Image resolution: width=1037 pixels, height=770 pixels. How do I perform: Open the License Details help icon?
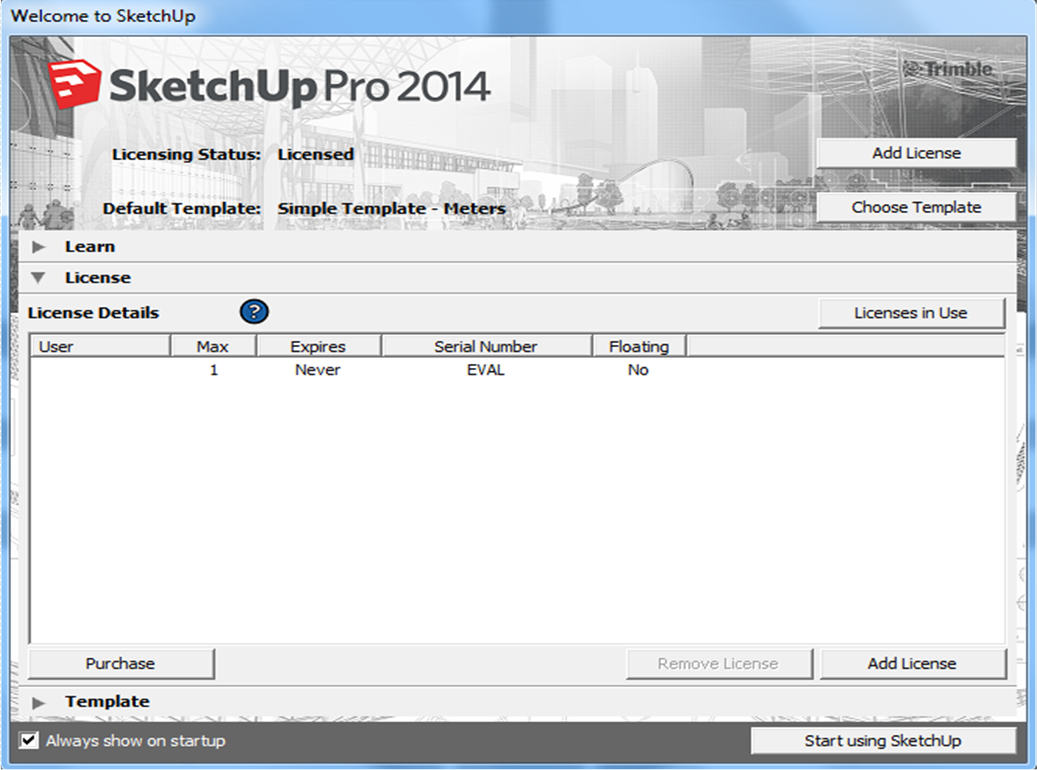pos(254,312)
